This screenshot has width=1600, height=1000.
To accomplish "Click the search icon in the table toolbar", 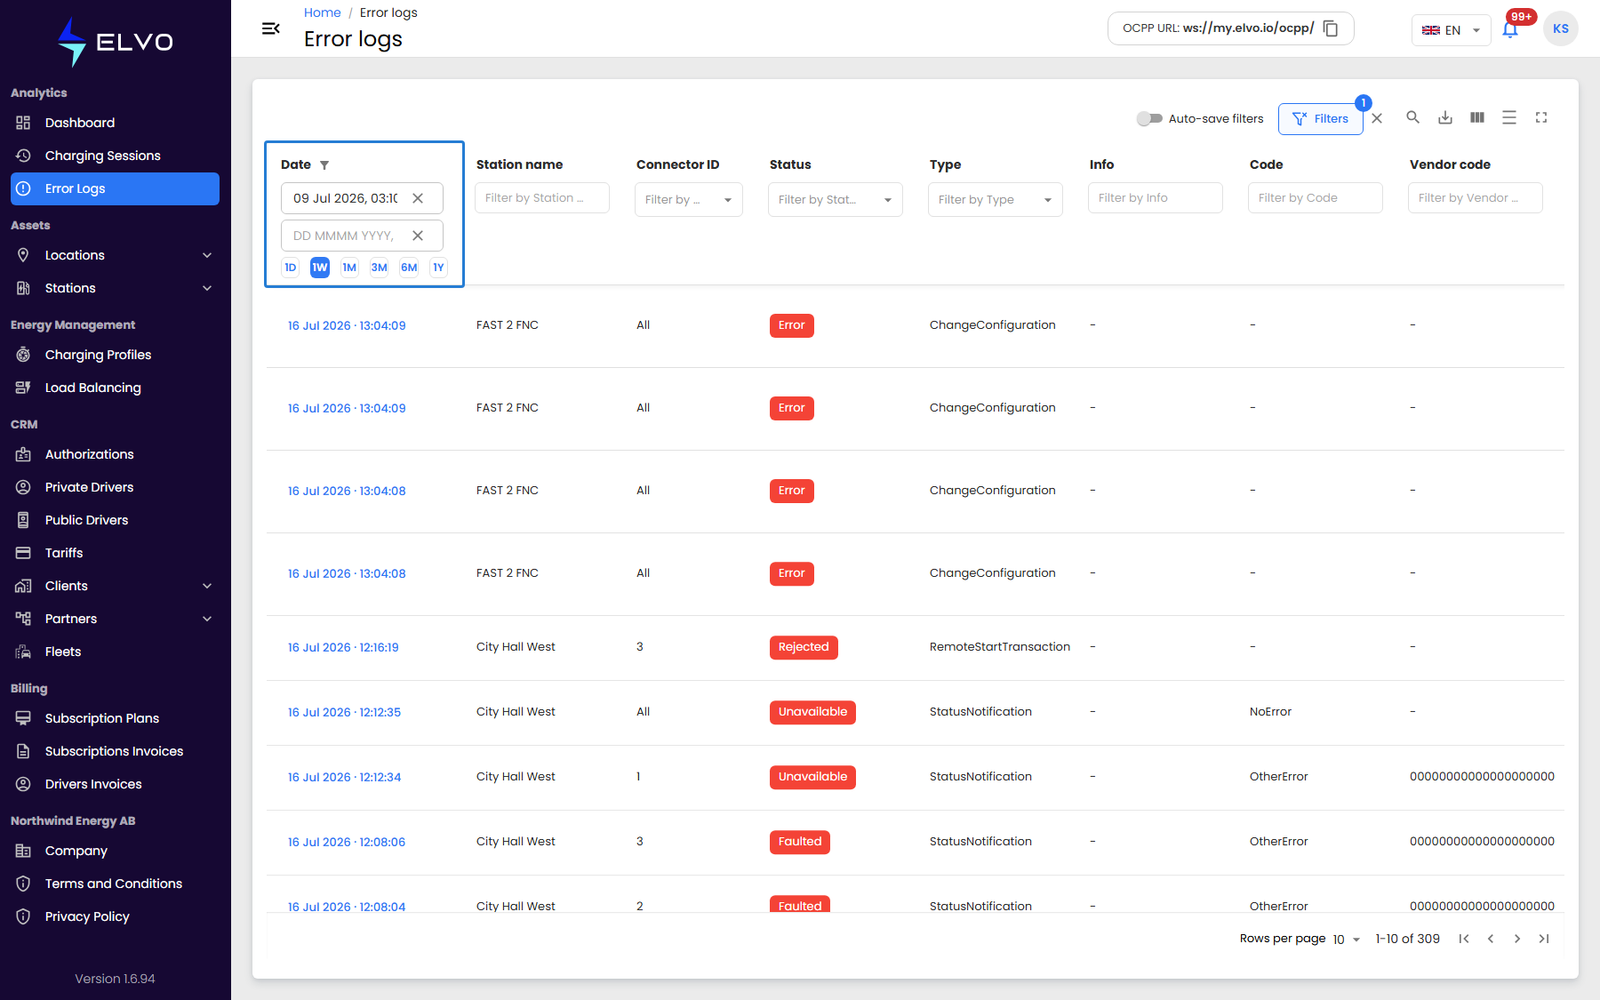I will [1413, 117].
